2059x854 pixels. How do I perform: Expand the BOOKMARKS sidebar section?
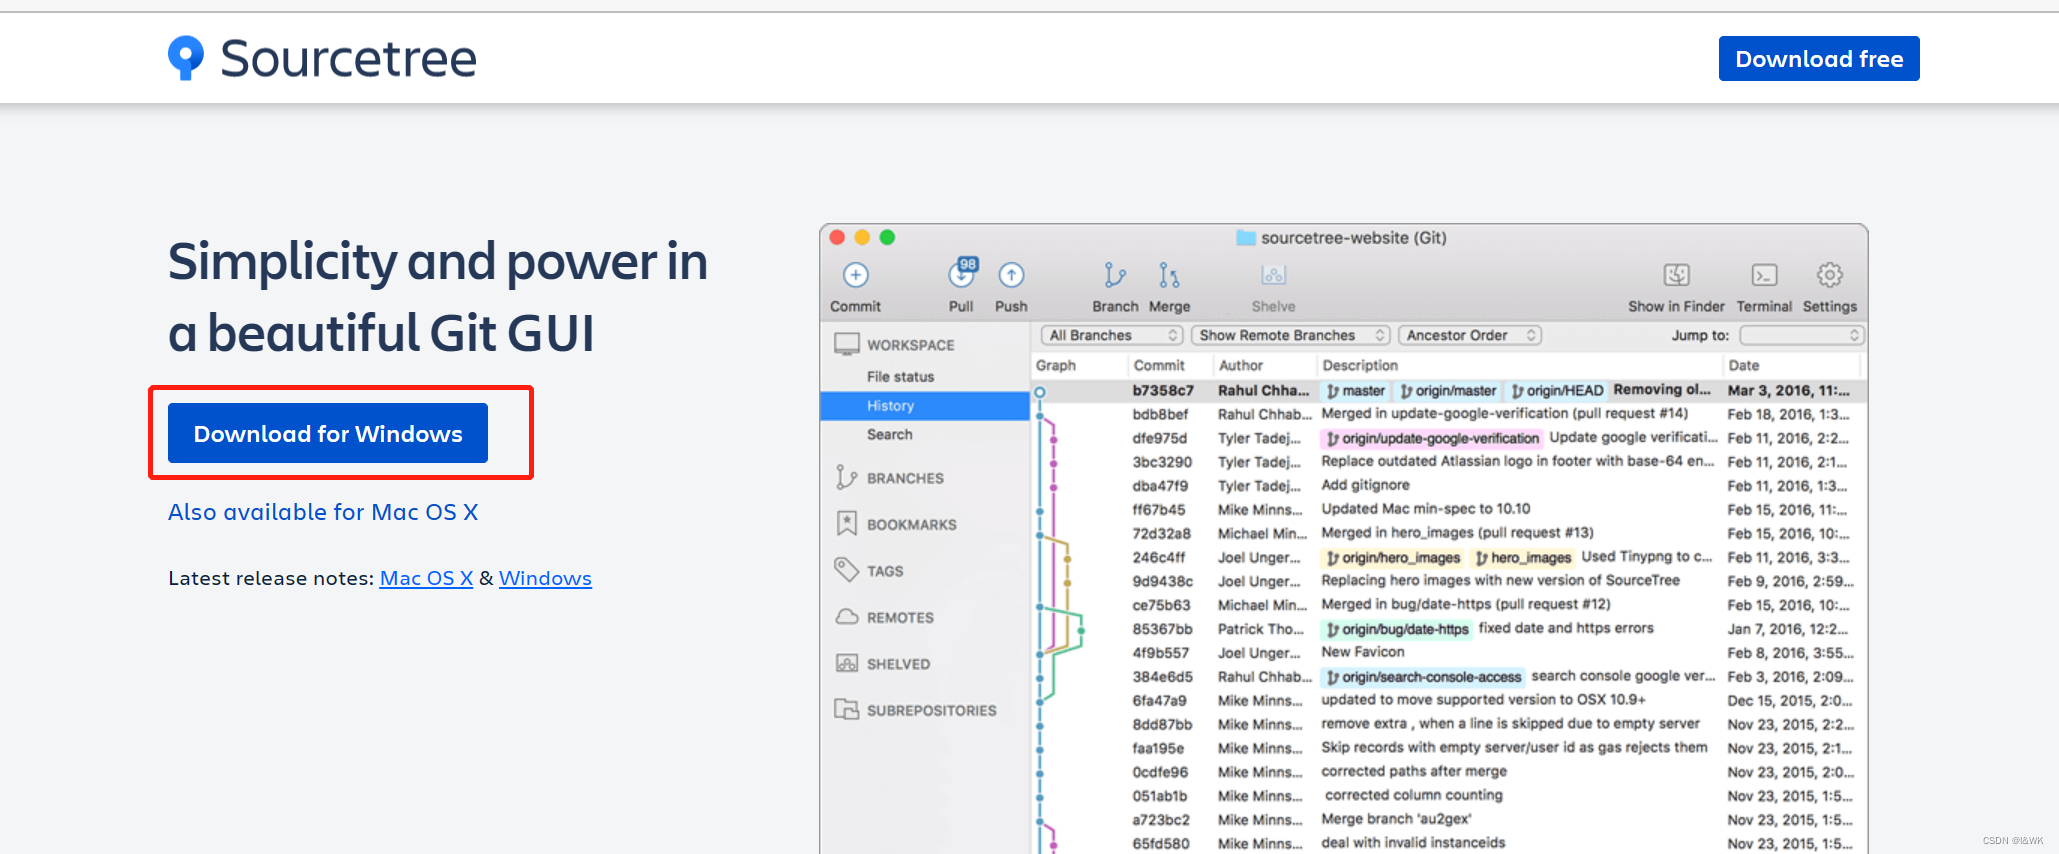912,524
